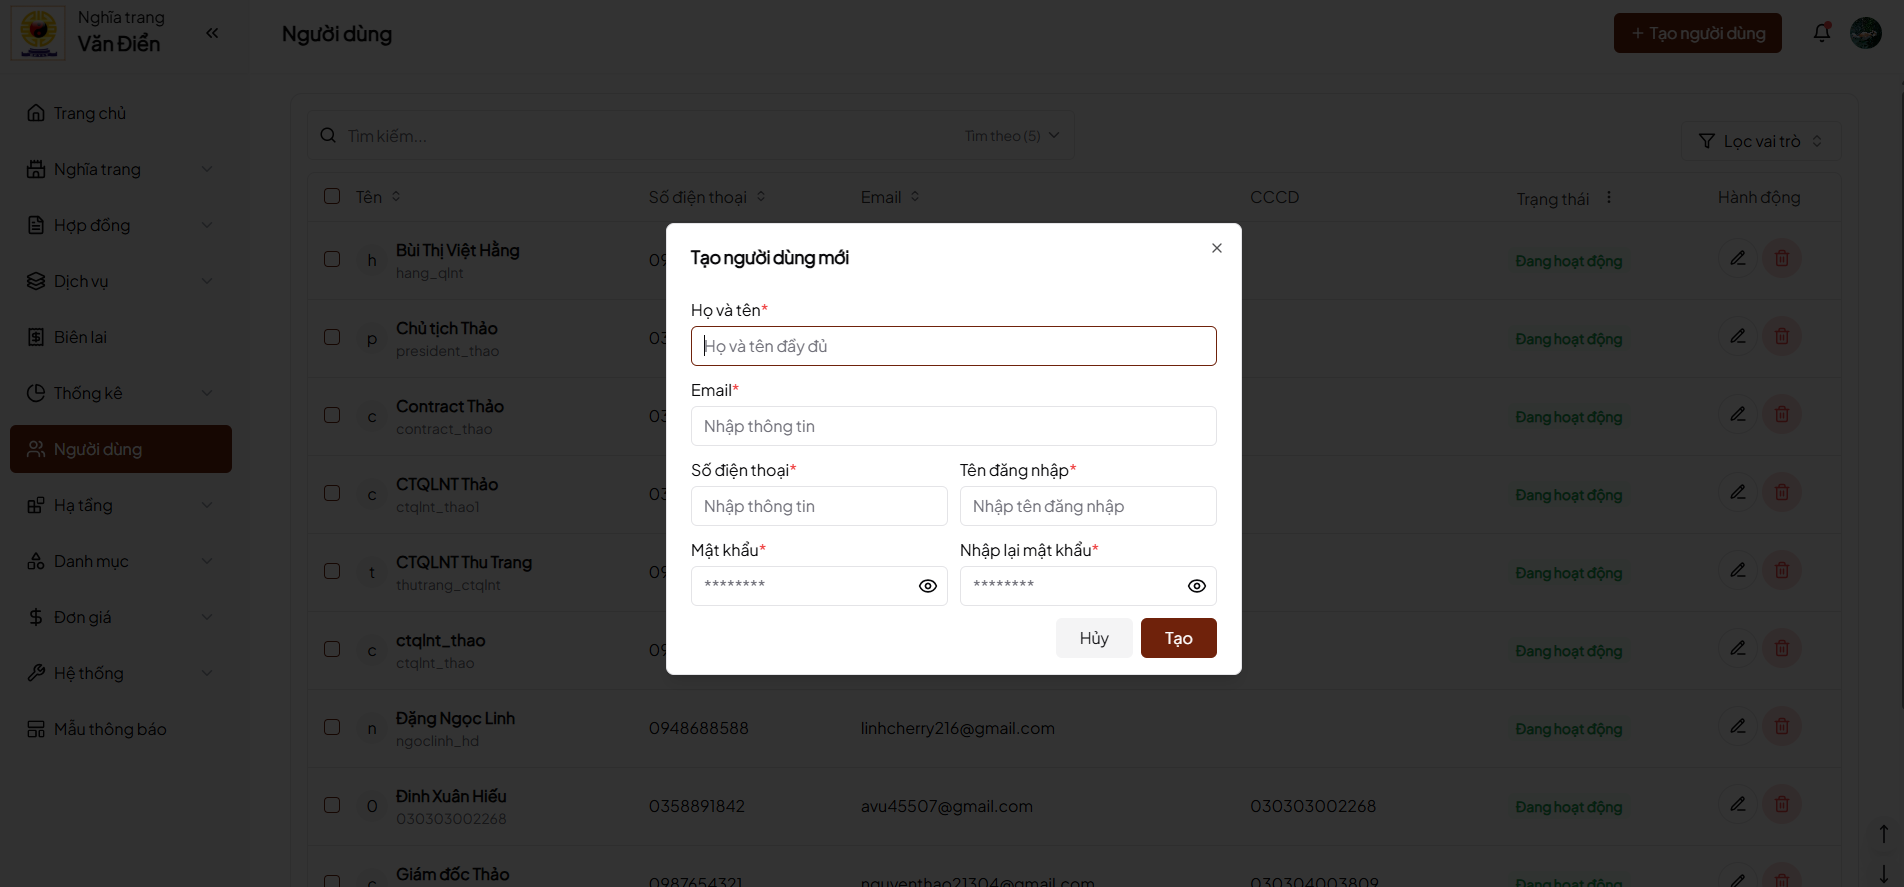Expand the Tìm theo (5) dropdown
The height and width of the screenshot is (887, 1904).
click(x=1012, y=136)
